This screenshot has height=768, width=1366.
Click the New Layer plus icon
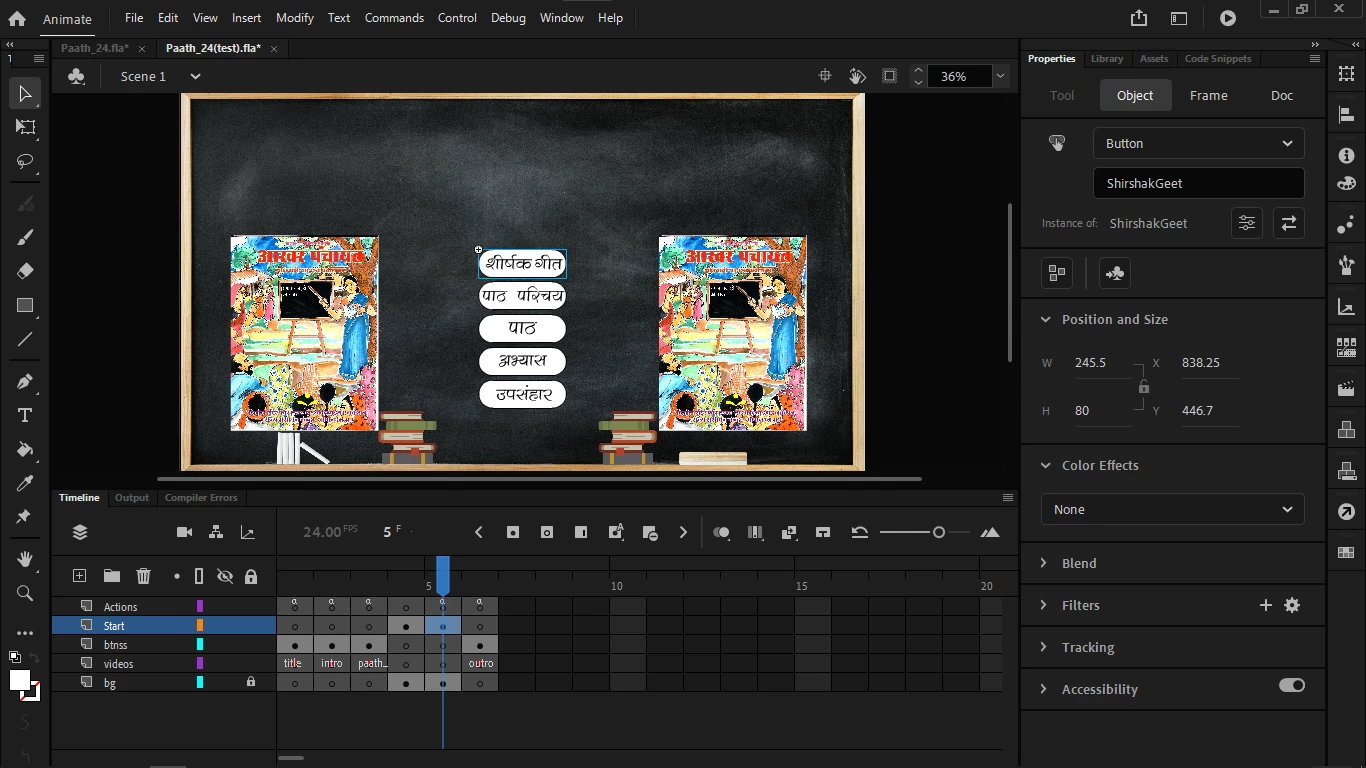click(79, 576)
